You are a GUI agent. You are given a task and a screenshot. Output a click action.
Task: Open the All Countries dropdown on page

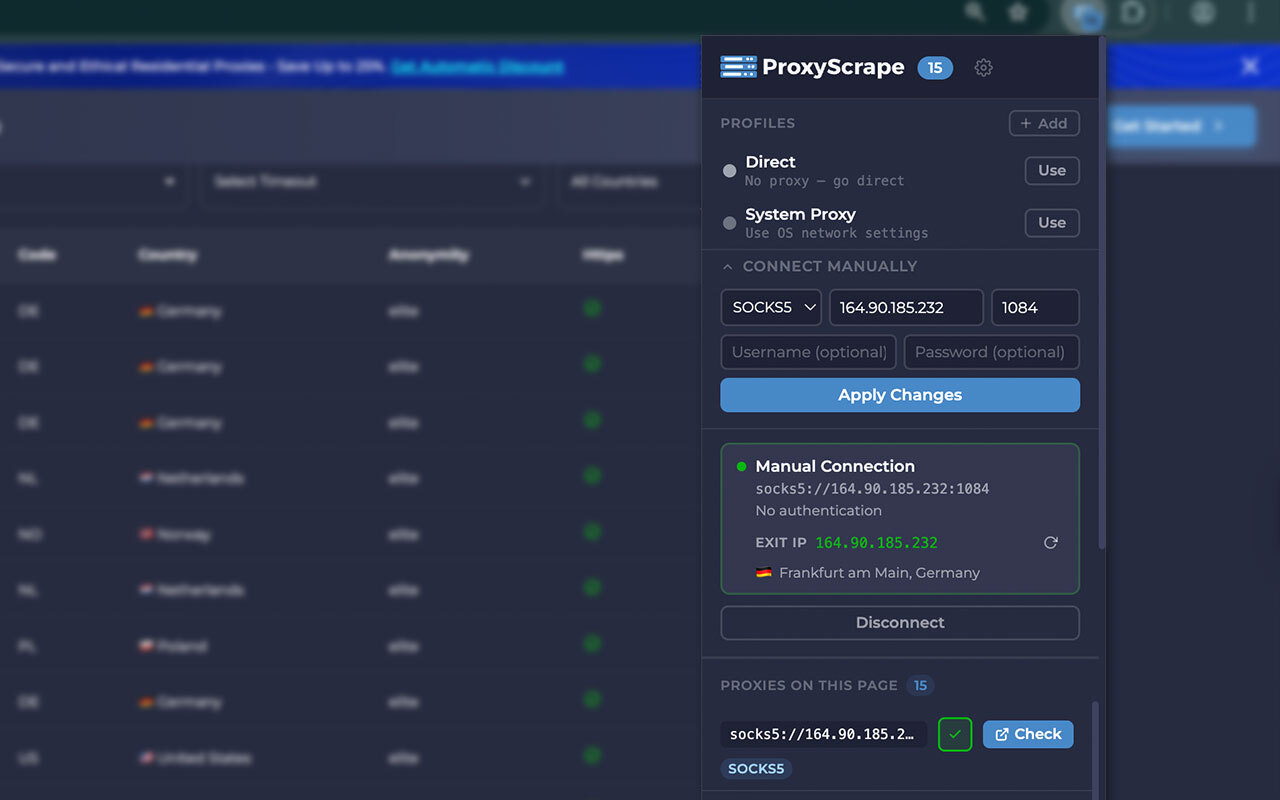(630, 182)
